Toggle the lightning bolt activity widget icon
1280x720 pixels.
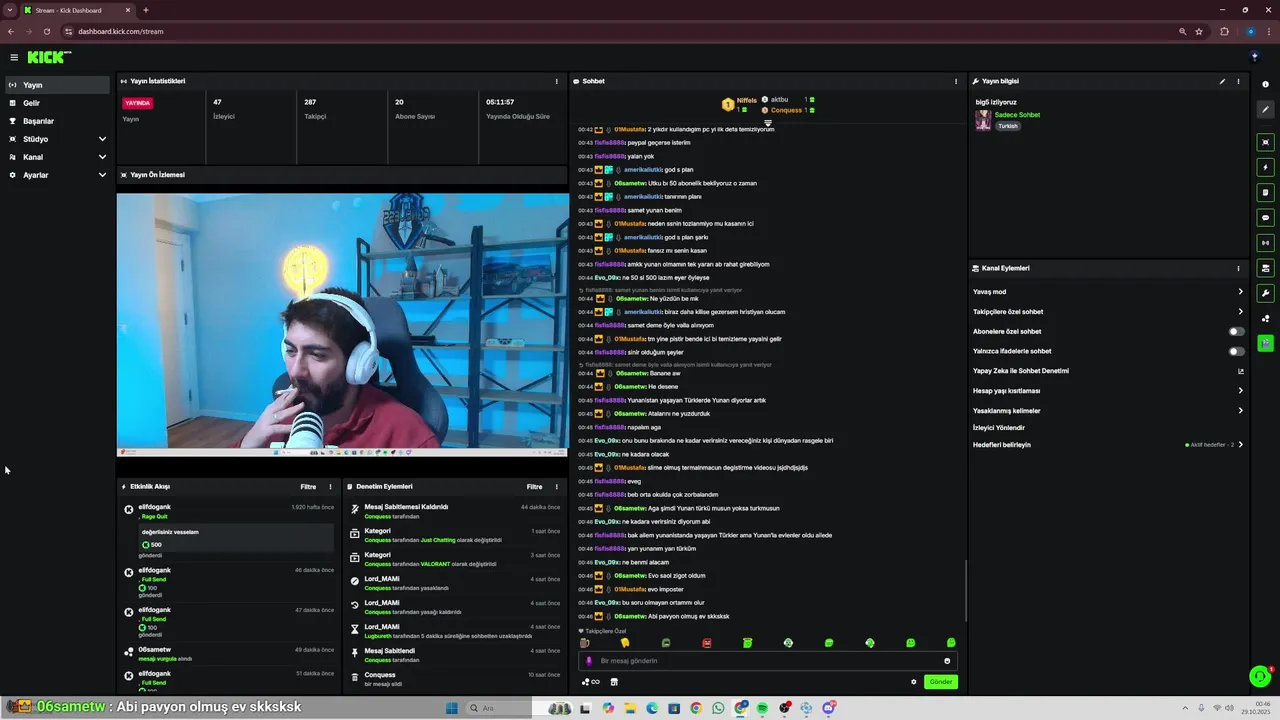click(1266, 167)
